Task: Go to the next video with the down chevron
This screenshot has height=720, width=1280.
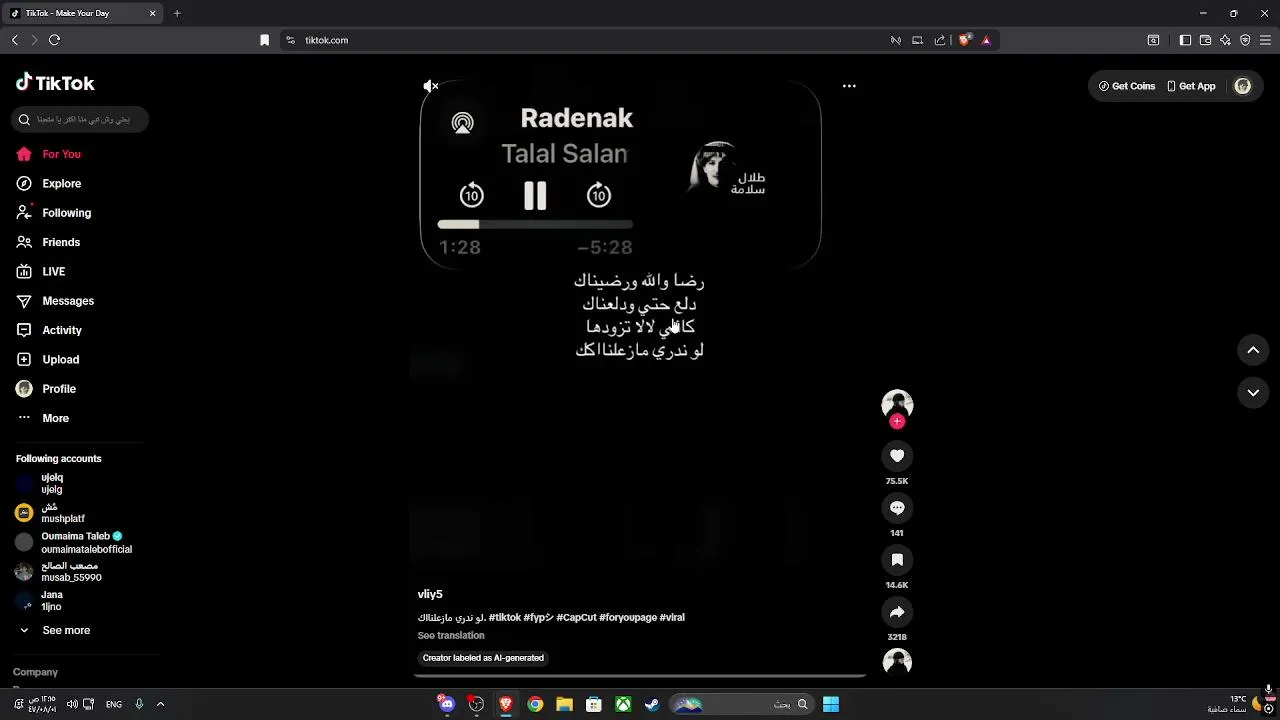Action: click(1253, 393)
